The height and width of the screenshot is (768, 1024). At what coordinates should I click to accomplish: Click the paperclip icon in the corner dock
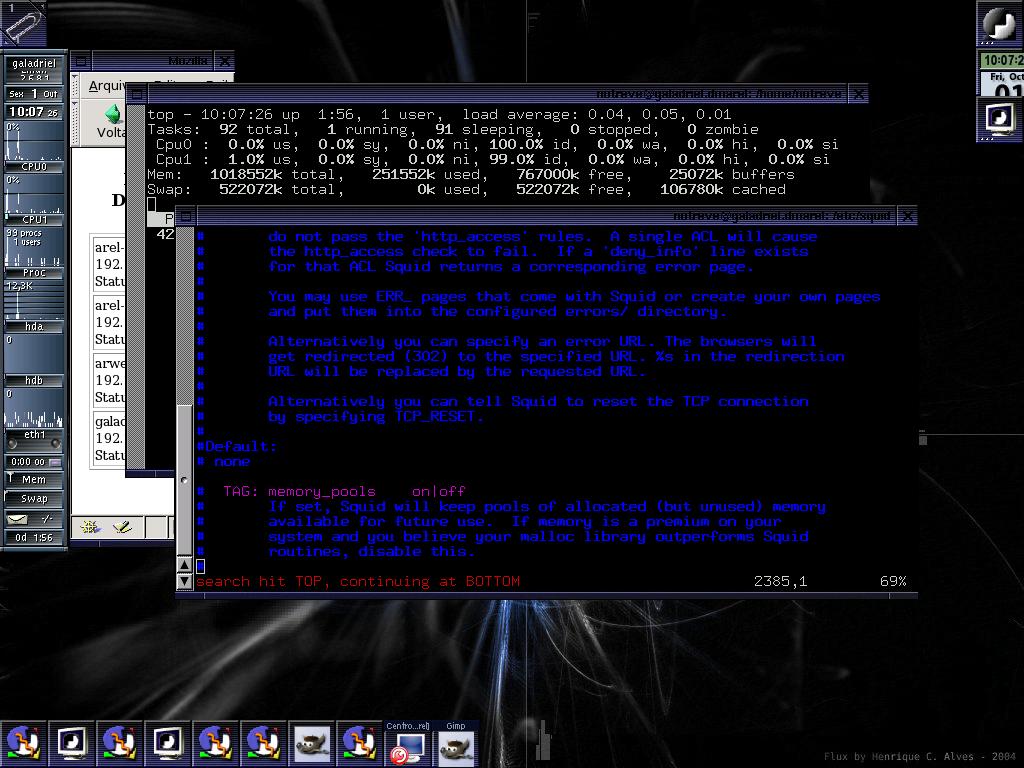coord(23,24)
